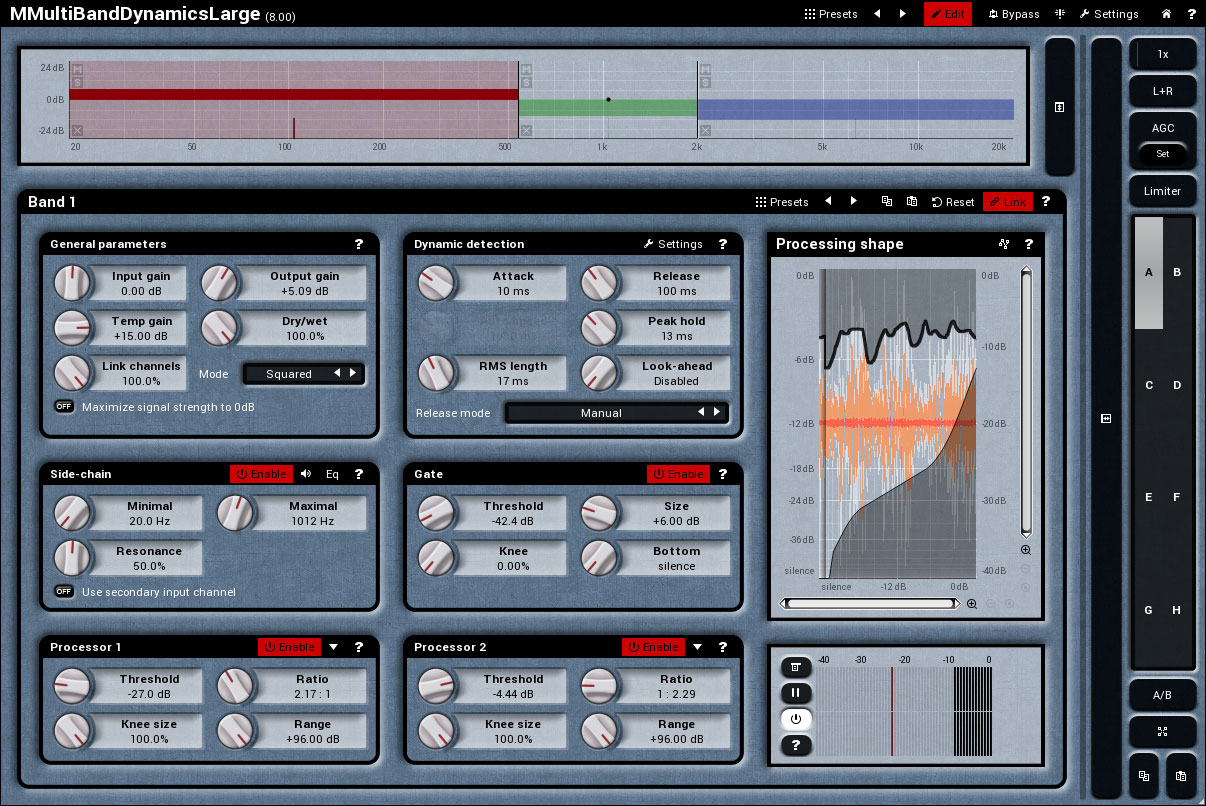Viewport: 1206px width, 806px height.
Task: Open General parameters help icon
Action: pos(359,244)
